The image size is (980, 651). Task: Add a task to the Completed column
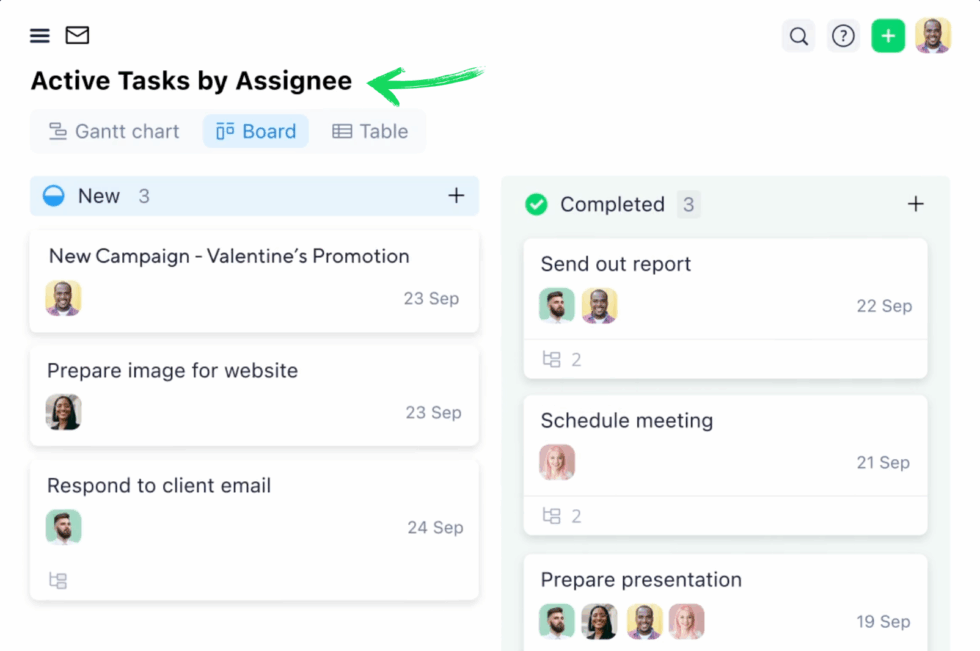coord(915,204)
